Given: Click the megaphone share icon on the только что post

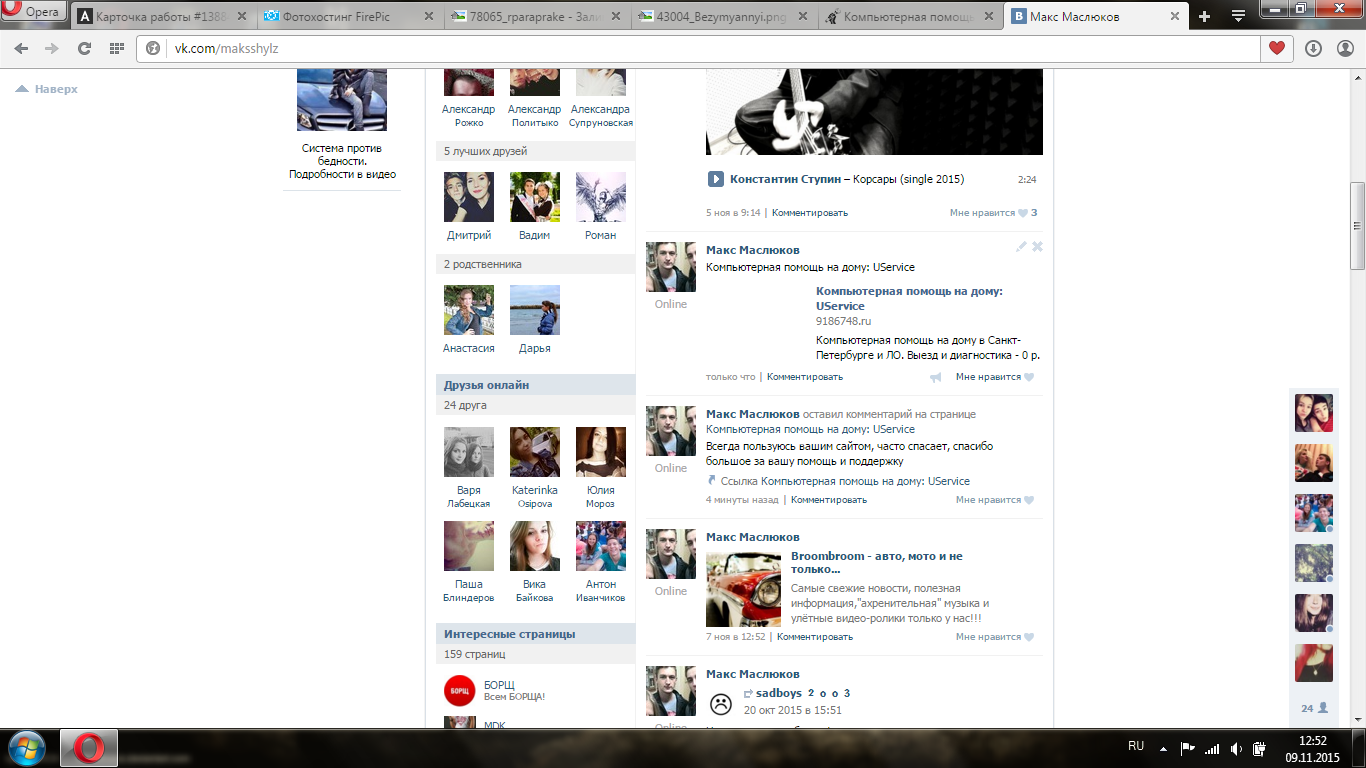Looking at the screenshot, I should click(x=936, y=377).
